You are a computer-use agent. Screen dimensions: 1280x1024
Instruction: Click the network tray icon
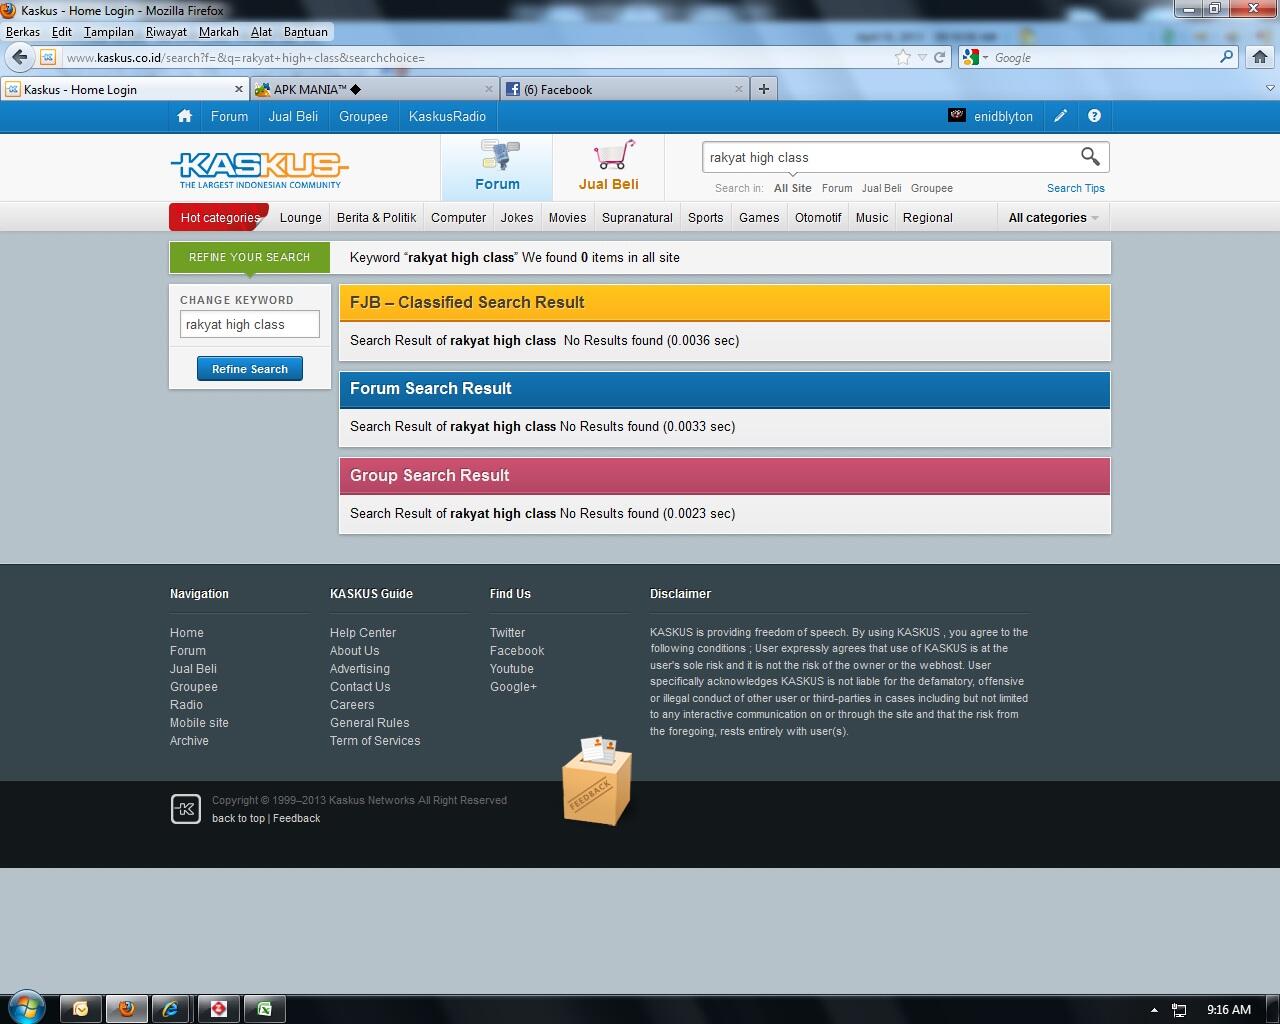(1179, 1010)
